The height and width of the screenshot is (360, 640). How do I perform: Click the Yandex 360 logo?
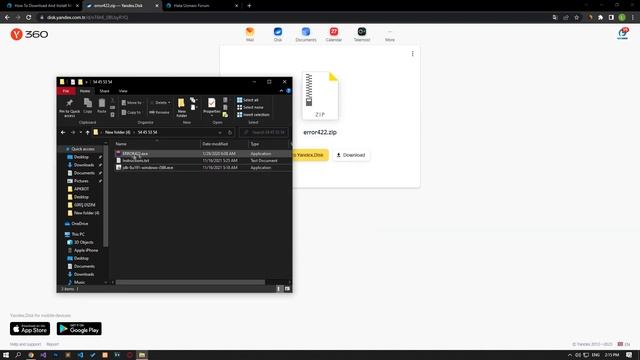[29, 34]
